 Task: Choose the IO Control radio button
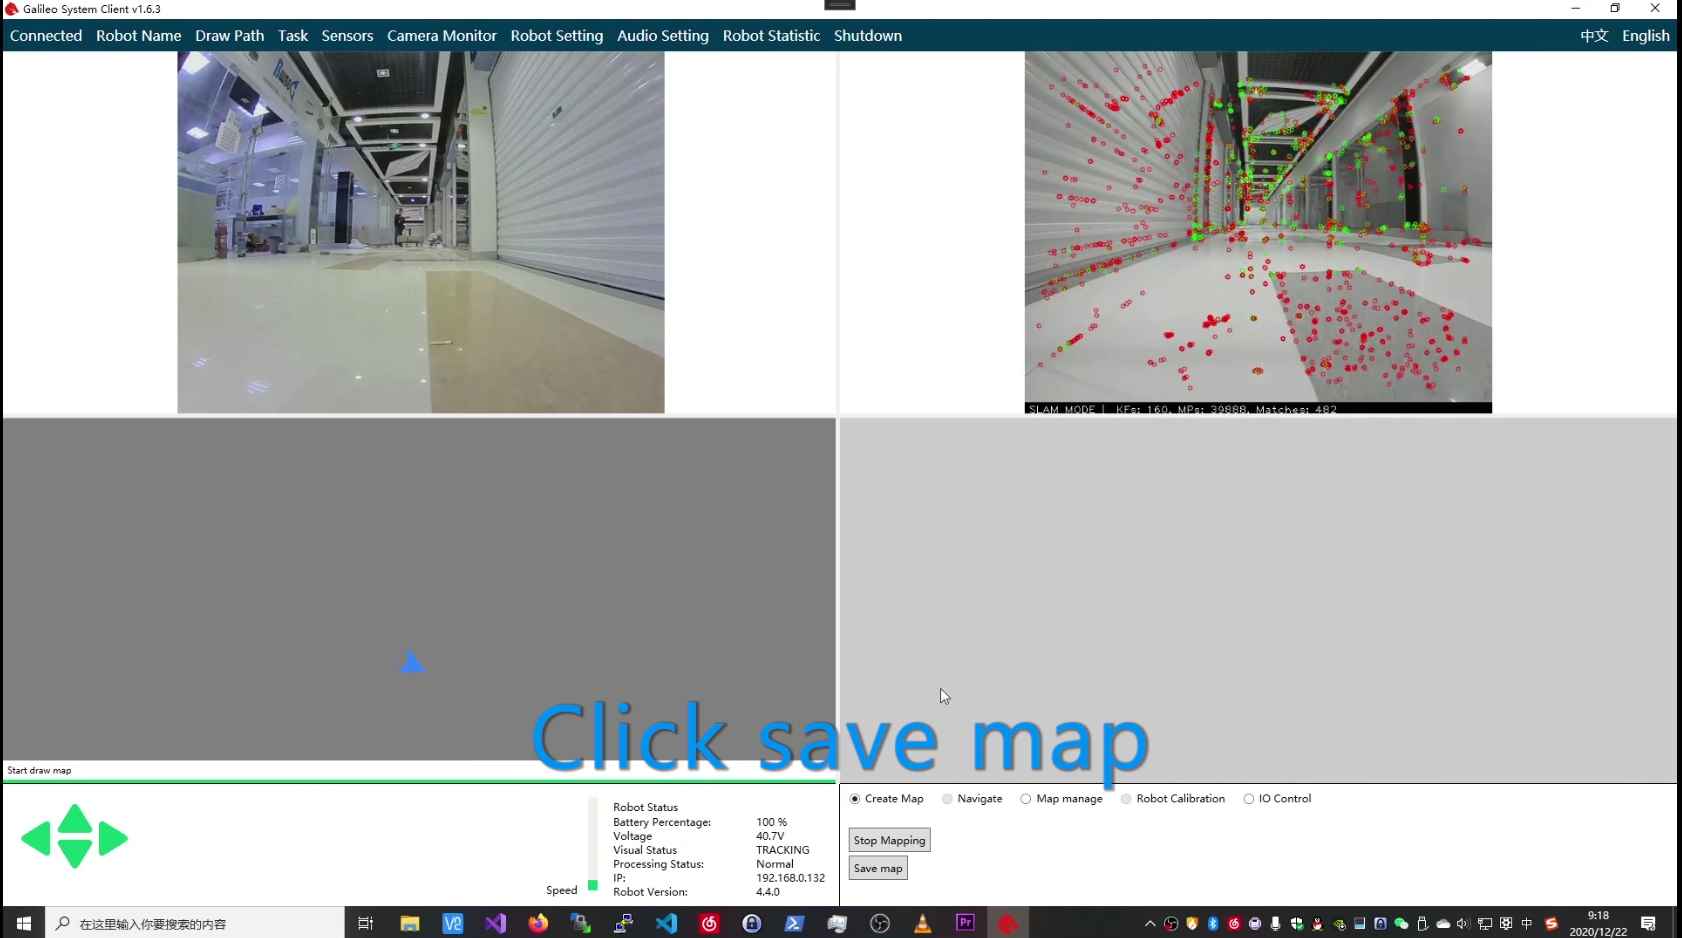click(1249, 799)
